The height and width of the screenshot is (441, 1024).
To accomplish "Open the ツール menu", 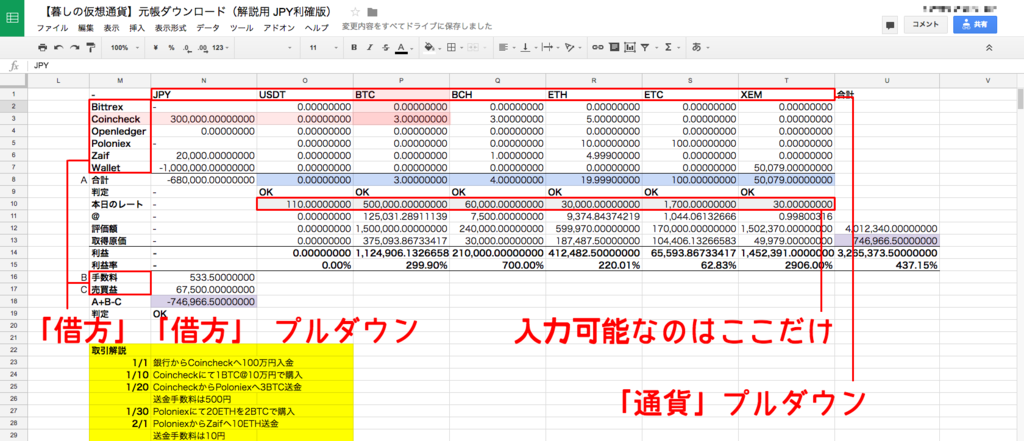I will click(x=242, y=28).
